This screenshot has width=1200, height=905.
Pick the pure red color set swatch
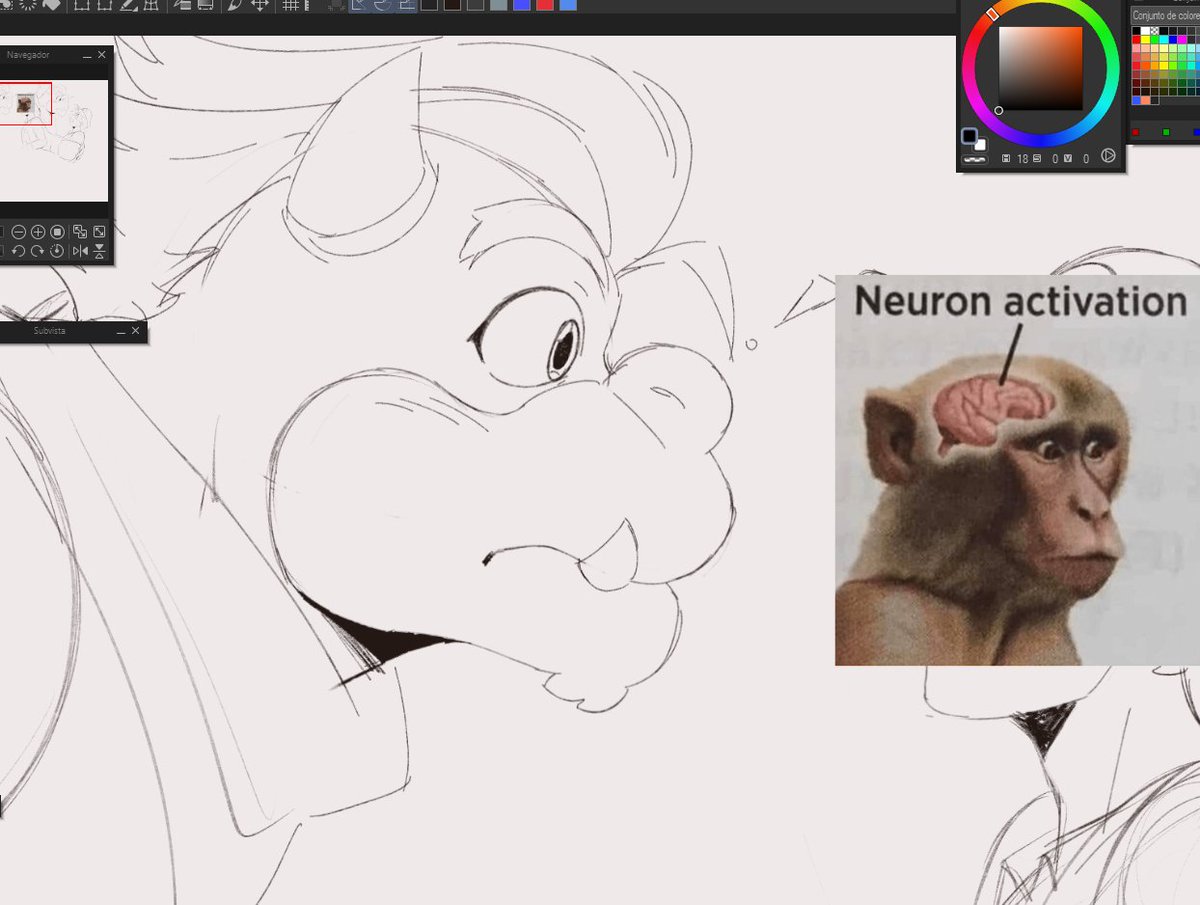(x=1136, y=40)
